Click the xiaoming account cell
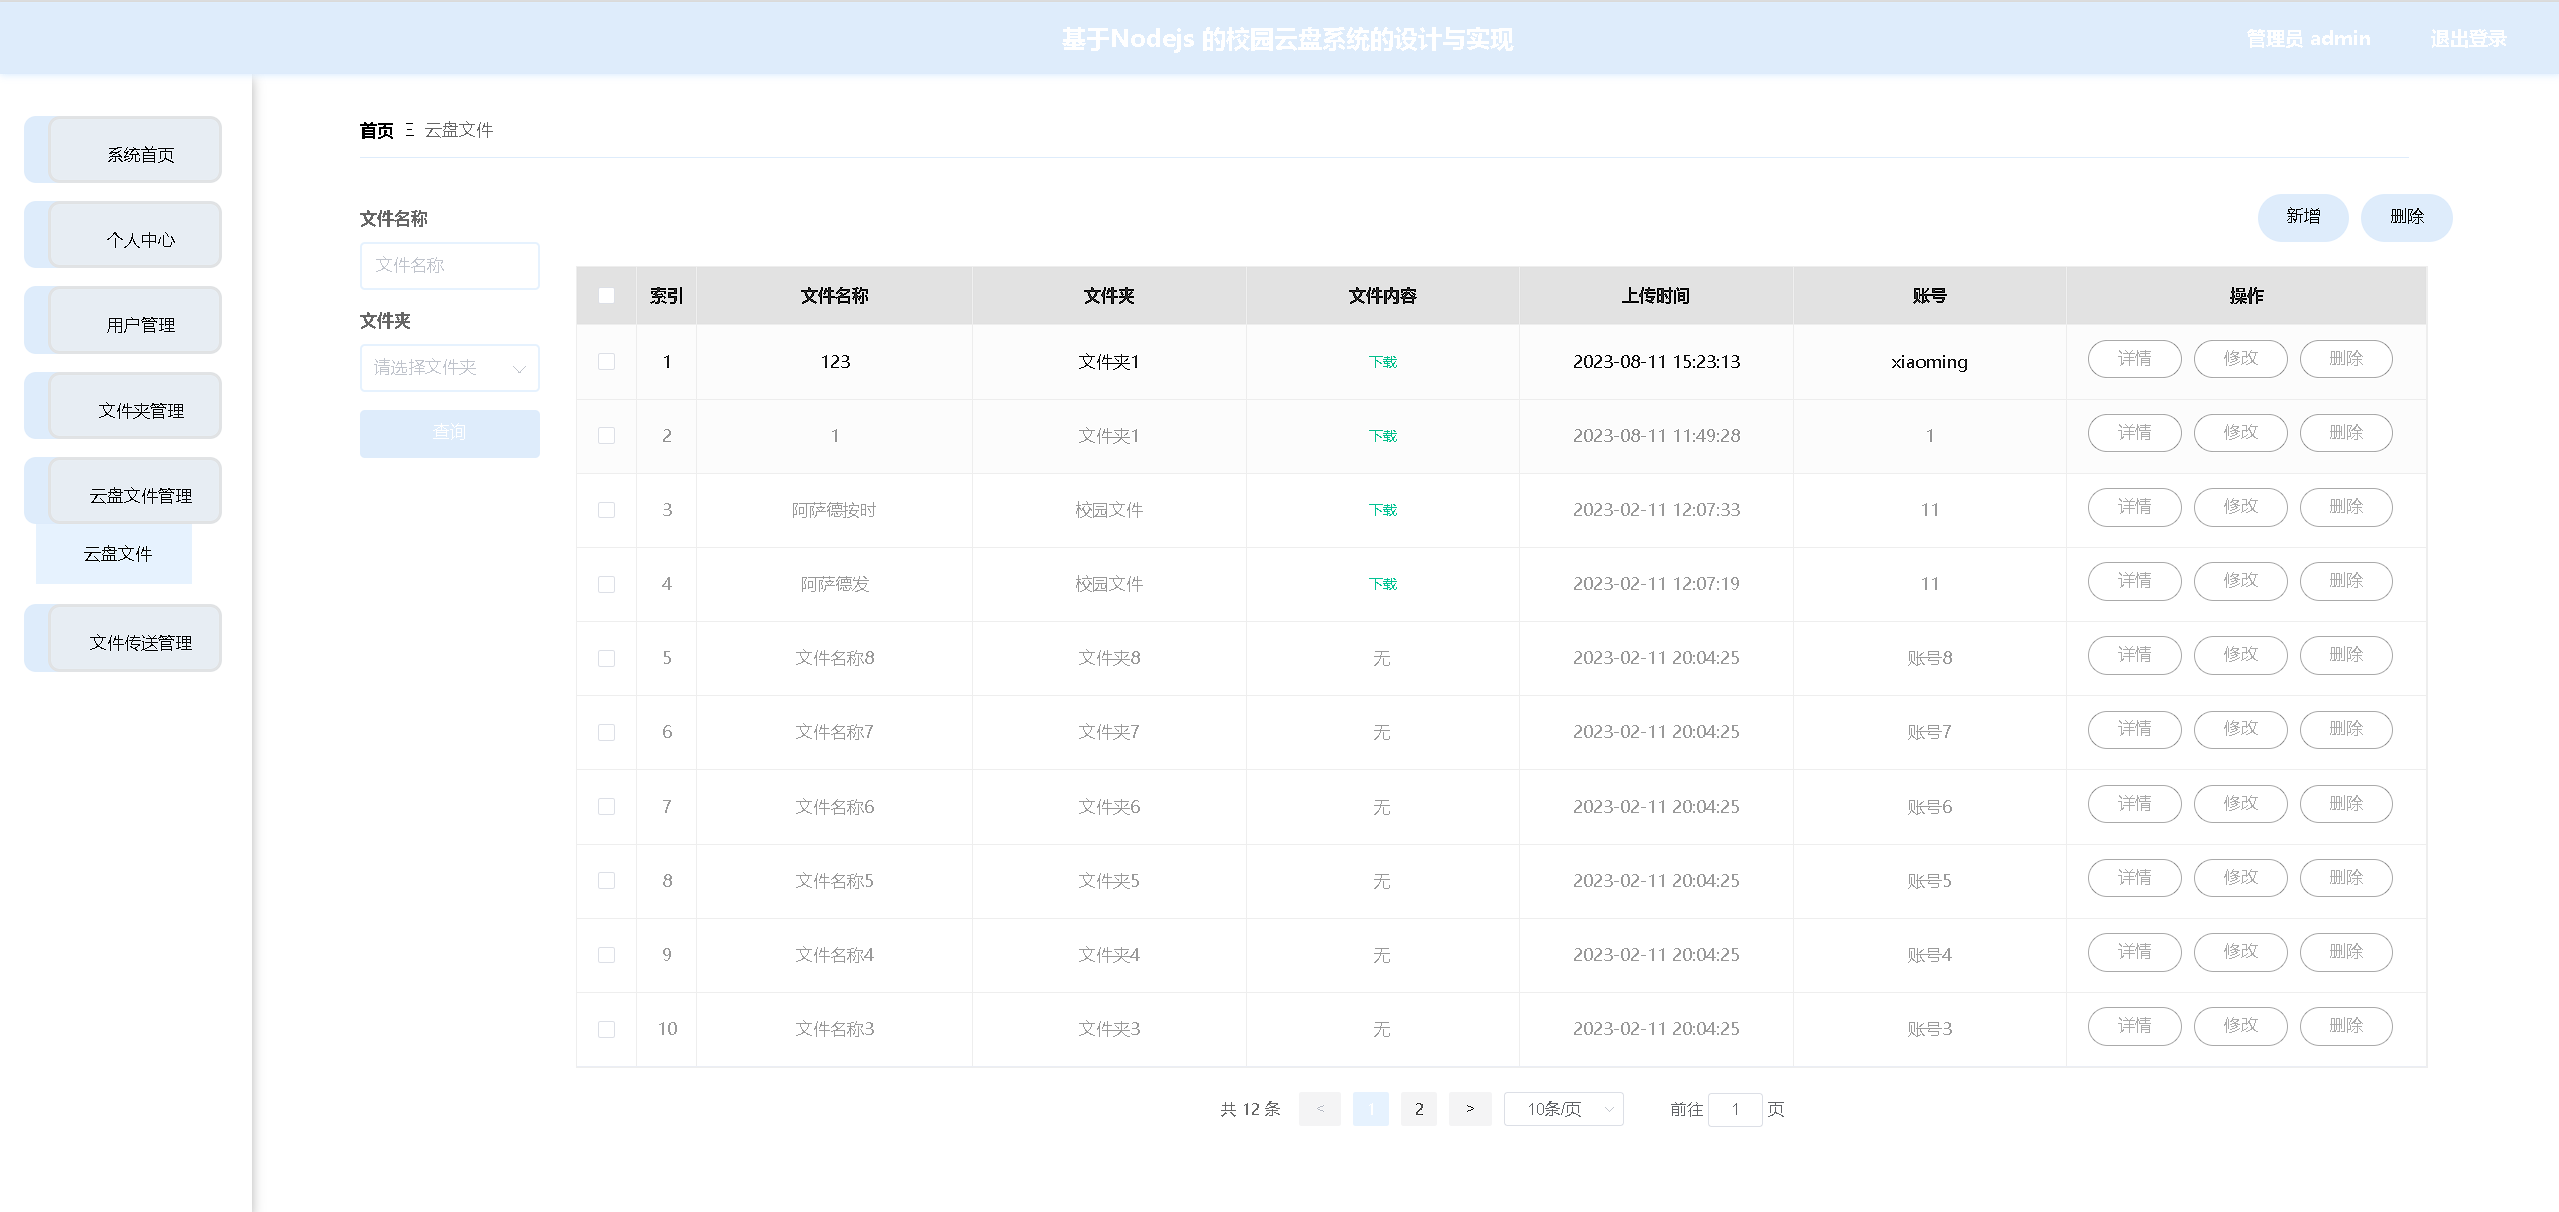 pos(1929,362)
